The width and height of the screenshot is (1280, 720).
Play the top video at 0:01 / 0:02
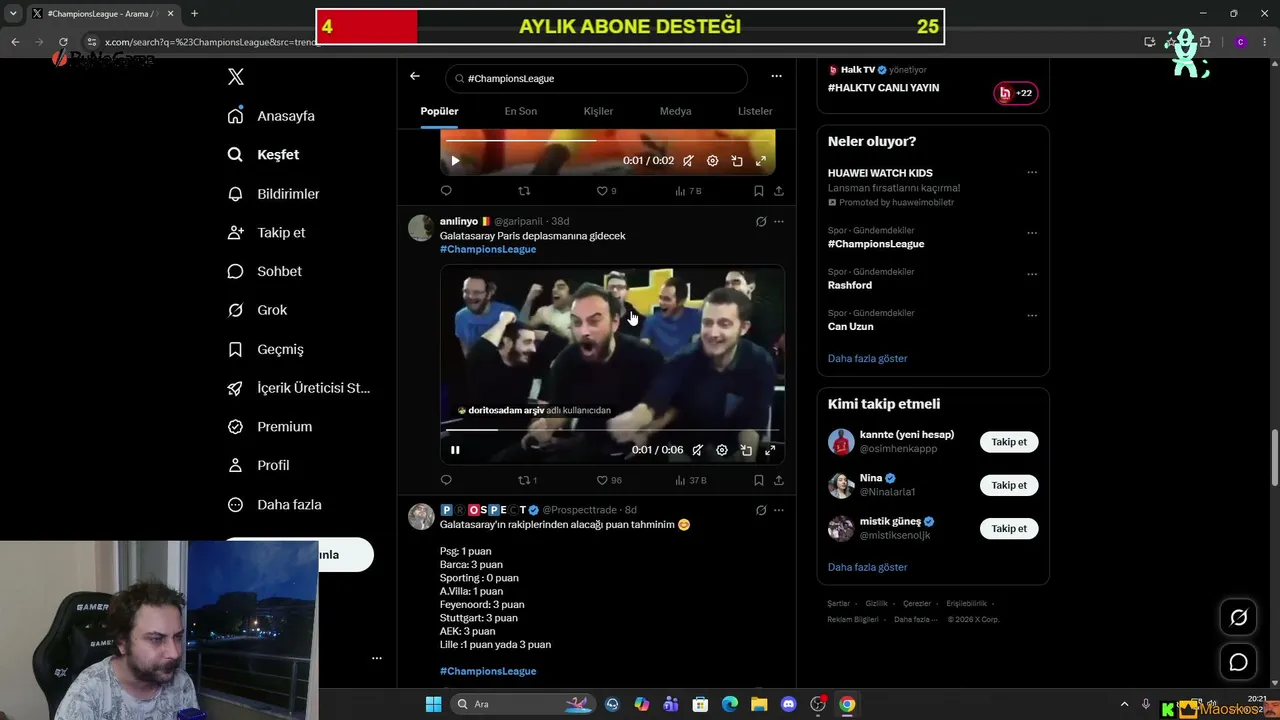455,160
